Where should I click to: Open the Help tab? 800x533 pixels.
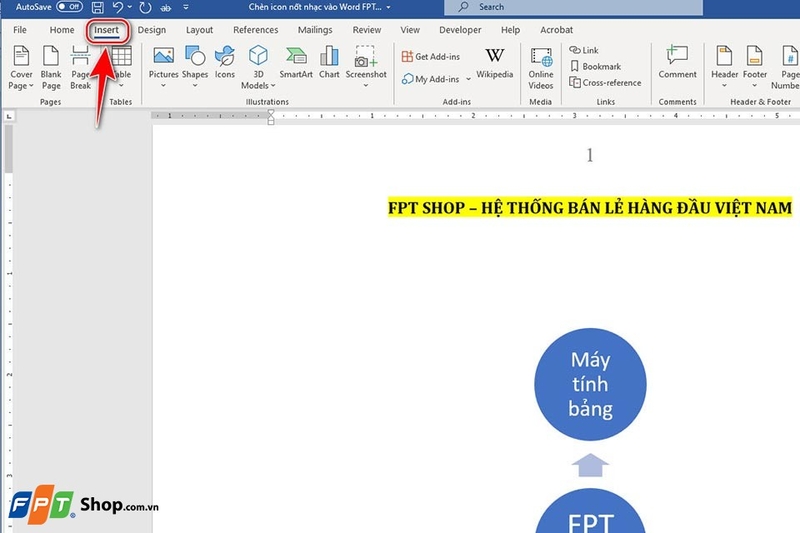[510, 30]
